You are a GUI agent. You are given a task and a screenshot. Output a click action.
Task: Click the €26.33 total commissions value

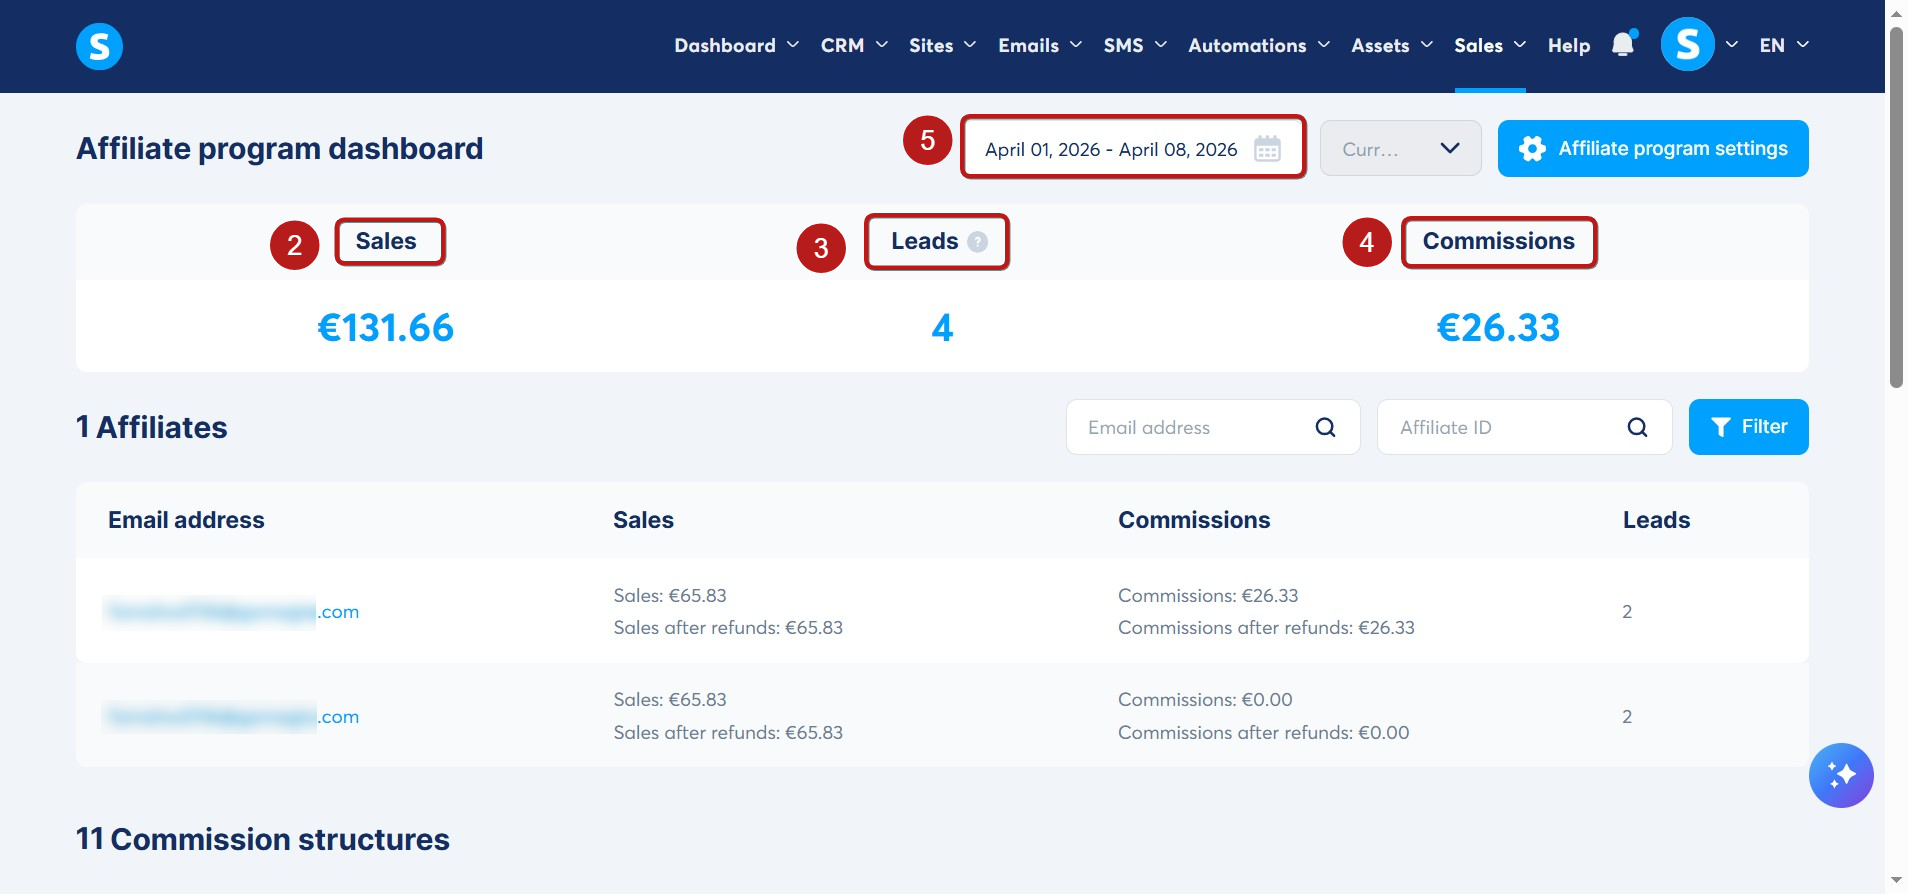pos(1498,328)
